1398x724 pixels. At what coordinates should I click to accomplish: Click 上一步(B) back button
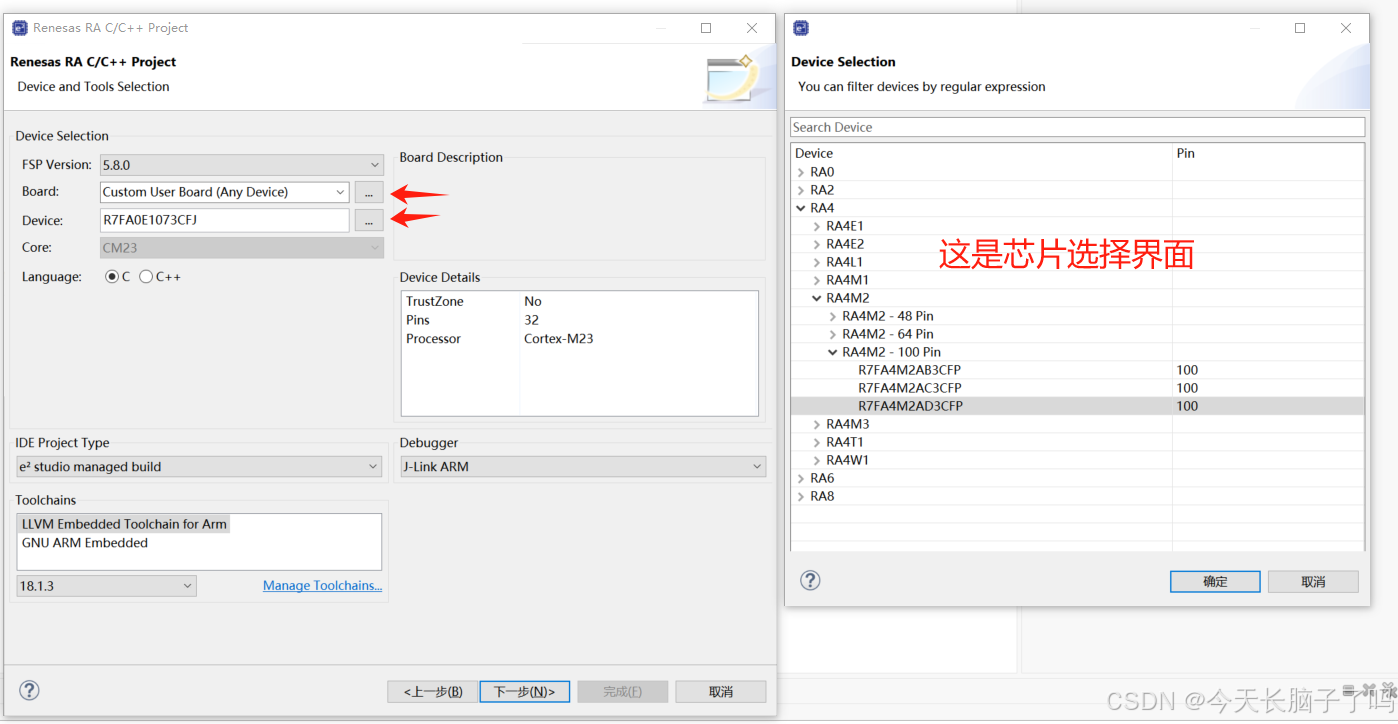pos(433,691)
